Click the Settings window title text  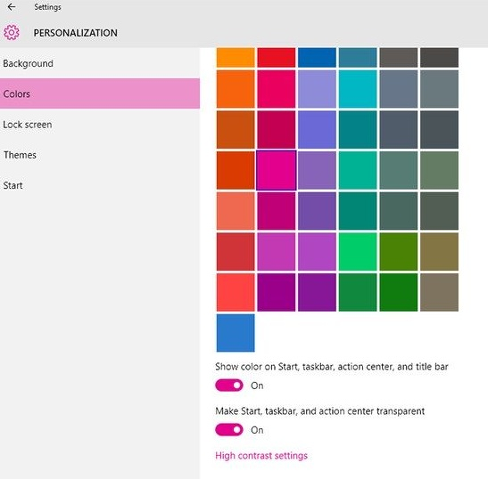(x=48, y=7)
